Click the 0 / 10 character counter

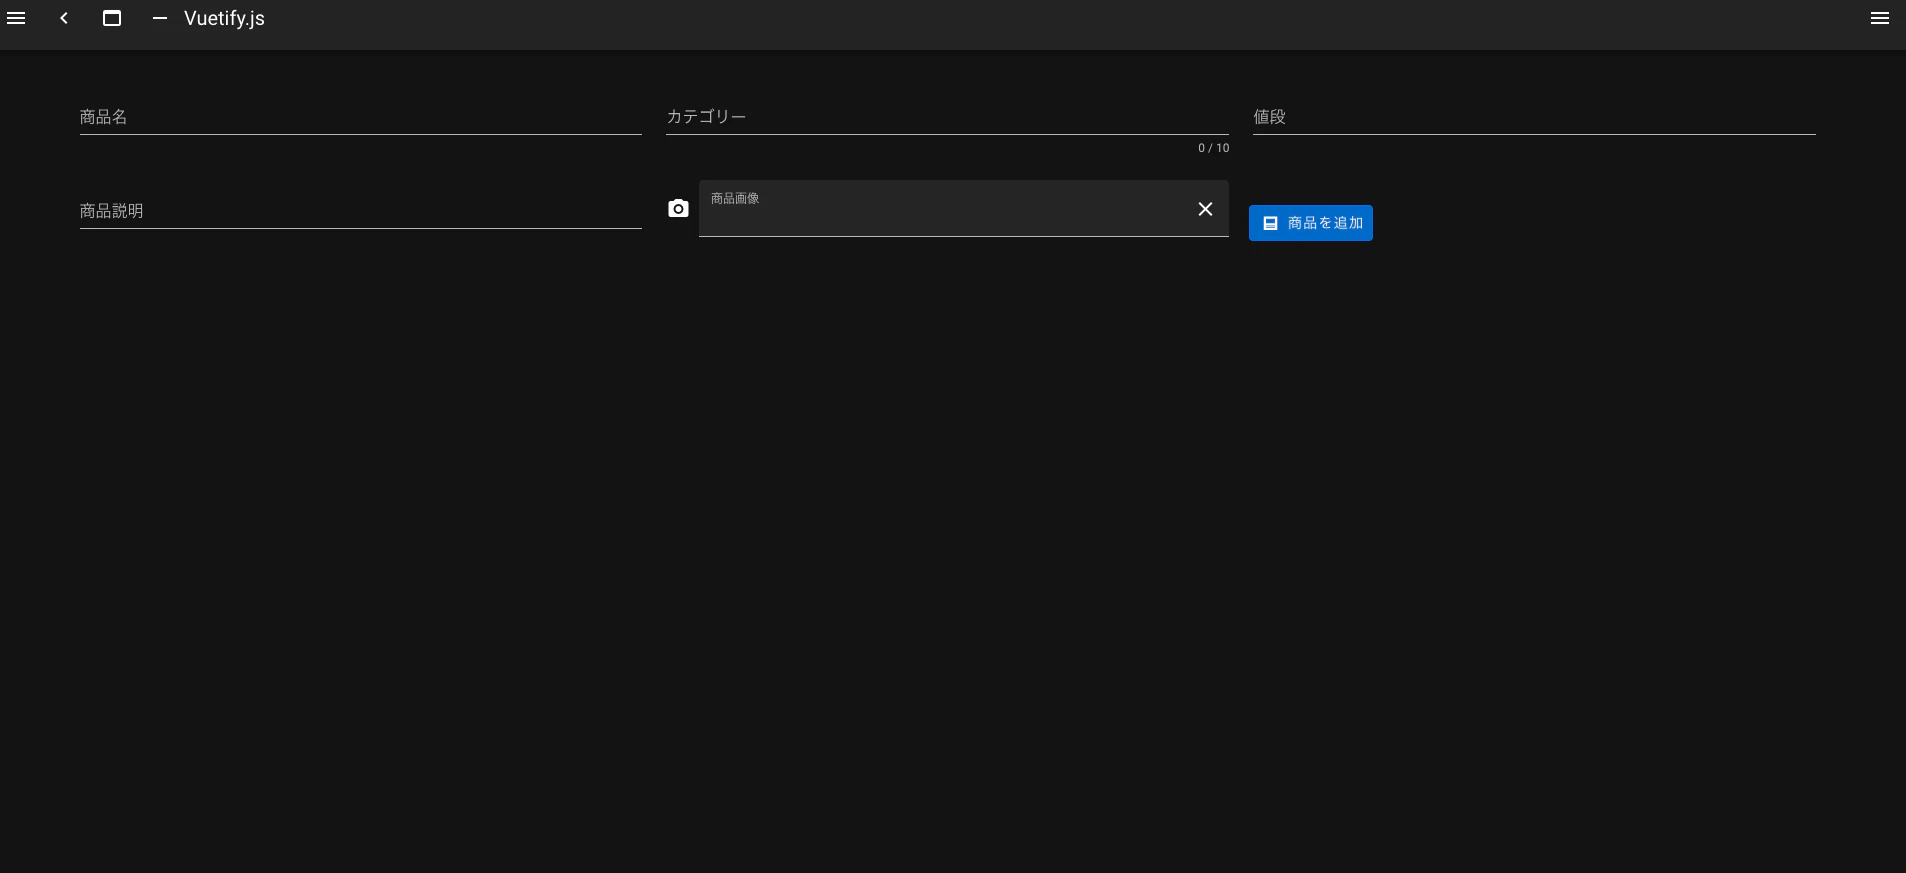pyautogui.click(x=1213, y=148)
